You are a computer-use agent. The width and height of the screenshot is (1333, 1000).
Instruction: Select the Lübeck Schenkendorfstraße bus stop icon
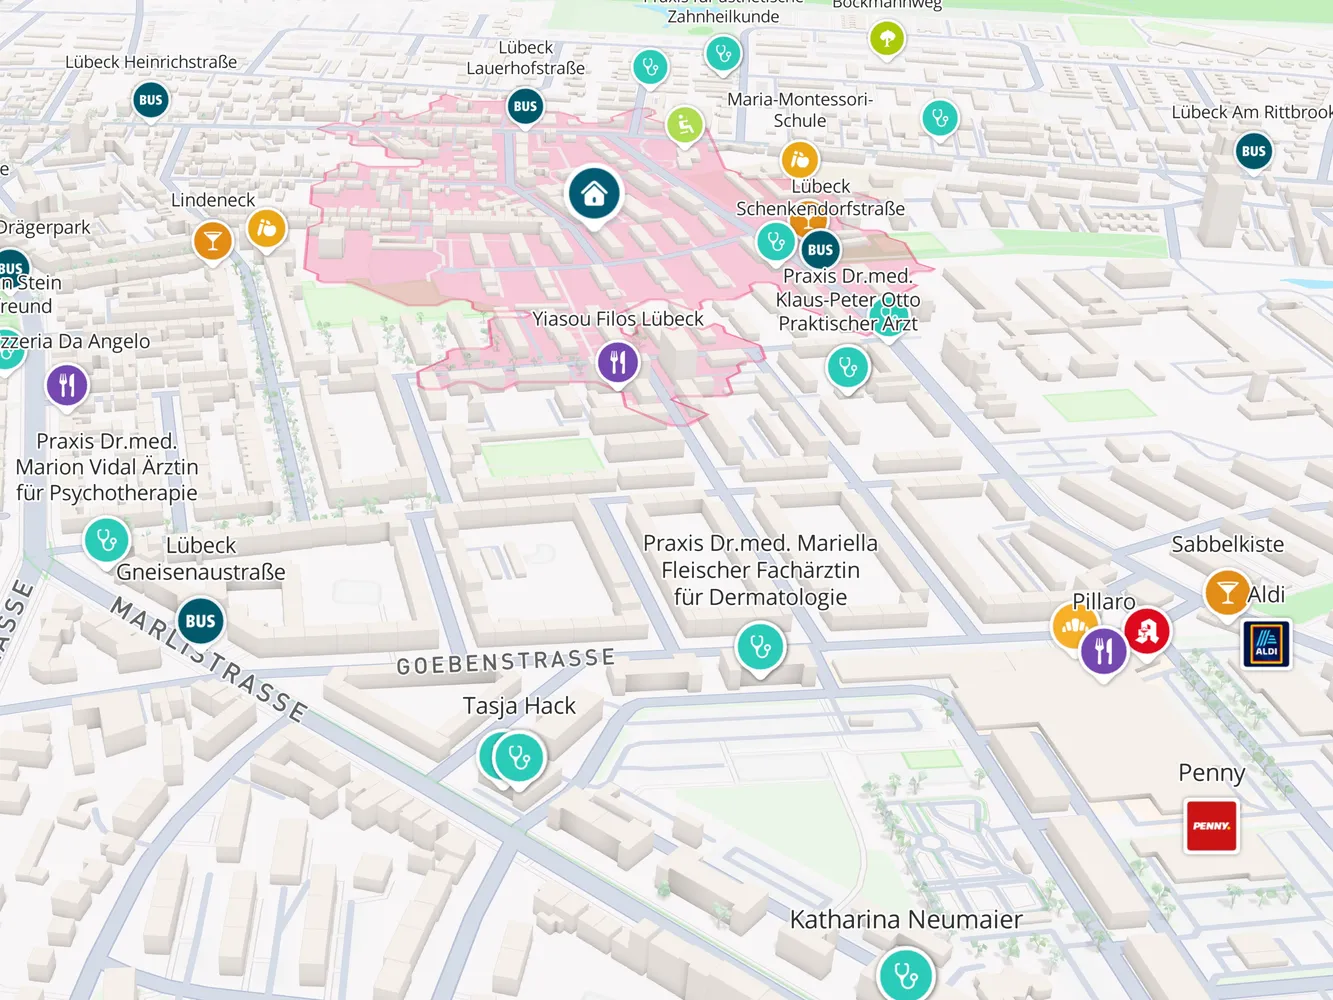coord(820,250)
